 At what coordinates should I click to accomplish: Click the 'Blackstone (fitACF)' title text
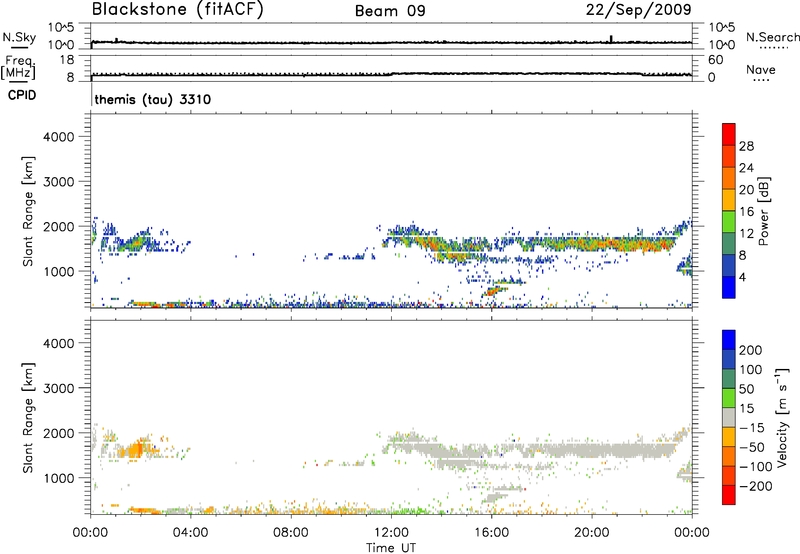[x=177, y=10]
